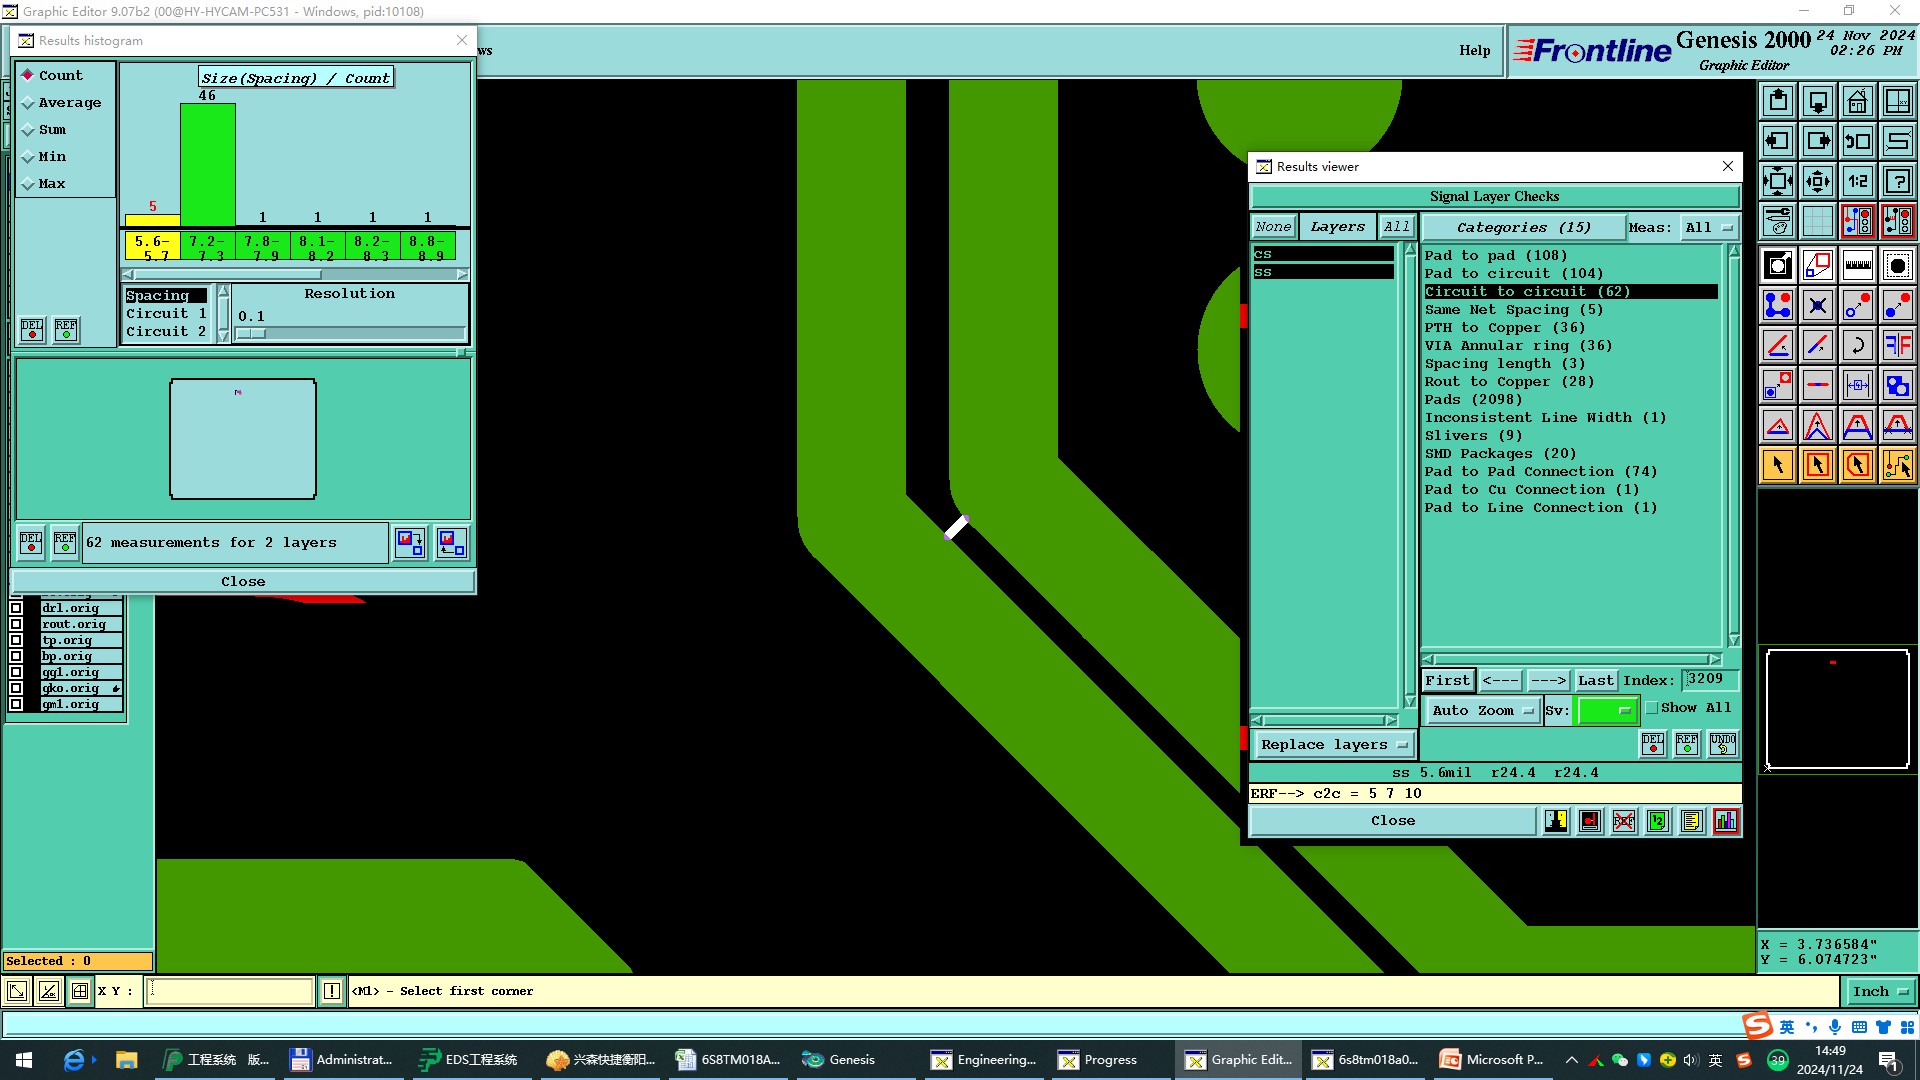Enable the Show All checkbox

pos(1652,708)
